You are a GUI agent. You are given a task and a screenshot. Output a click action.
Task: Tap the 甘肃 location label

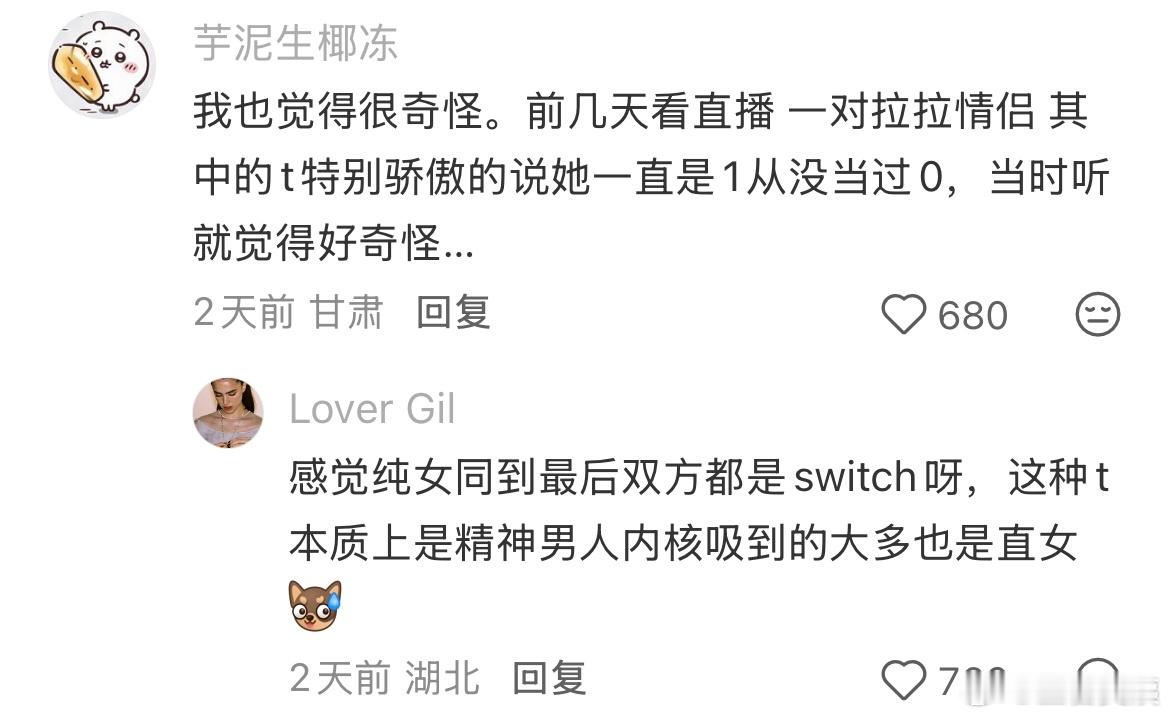click(x=347, y=312)
